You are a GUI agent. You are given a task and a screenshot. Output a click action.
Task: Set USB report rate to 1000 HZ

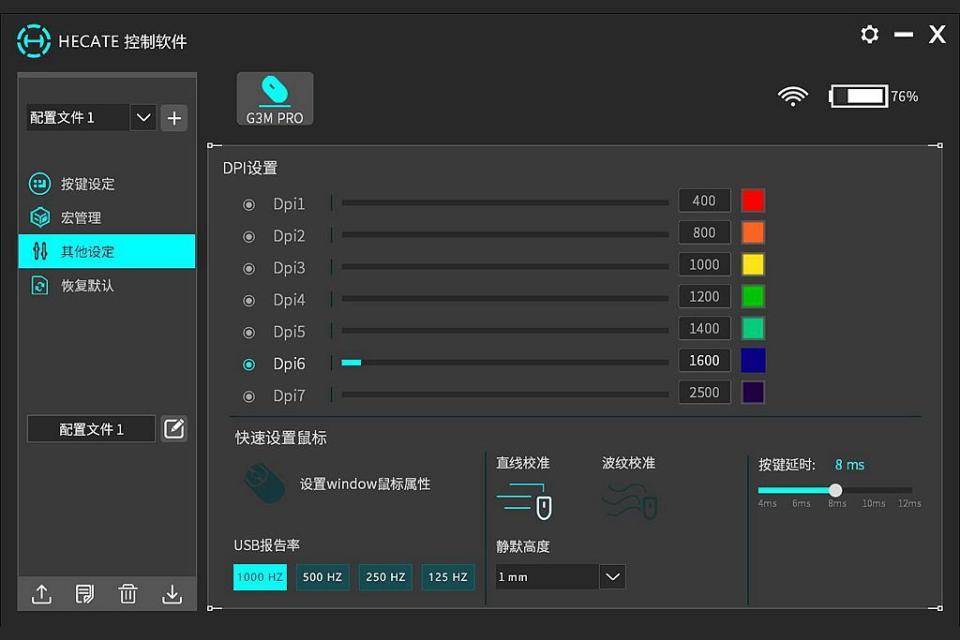260,577
